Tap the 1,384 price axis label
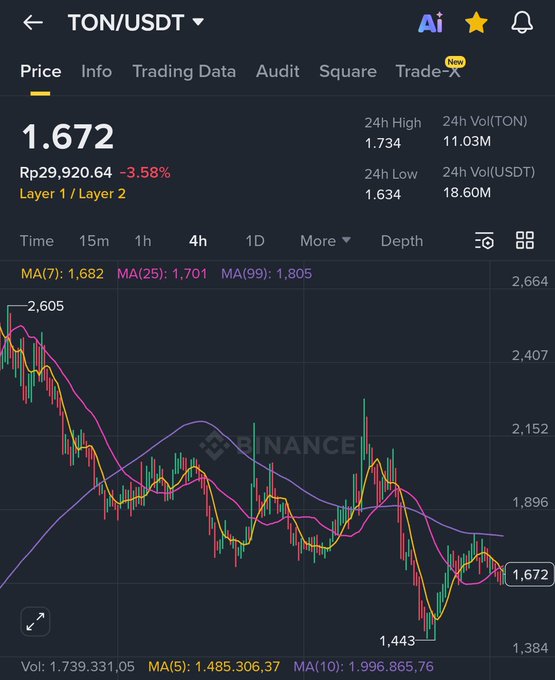This screenshot has width=555, height=680. (x=530, y=648)
